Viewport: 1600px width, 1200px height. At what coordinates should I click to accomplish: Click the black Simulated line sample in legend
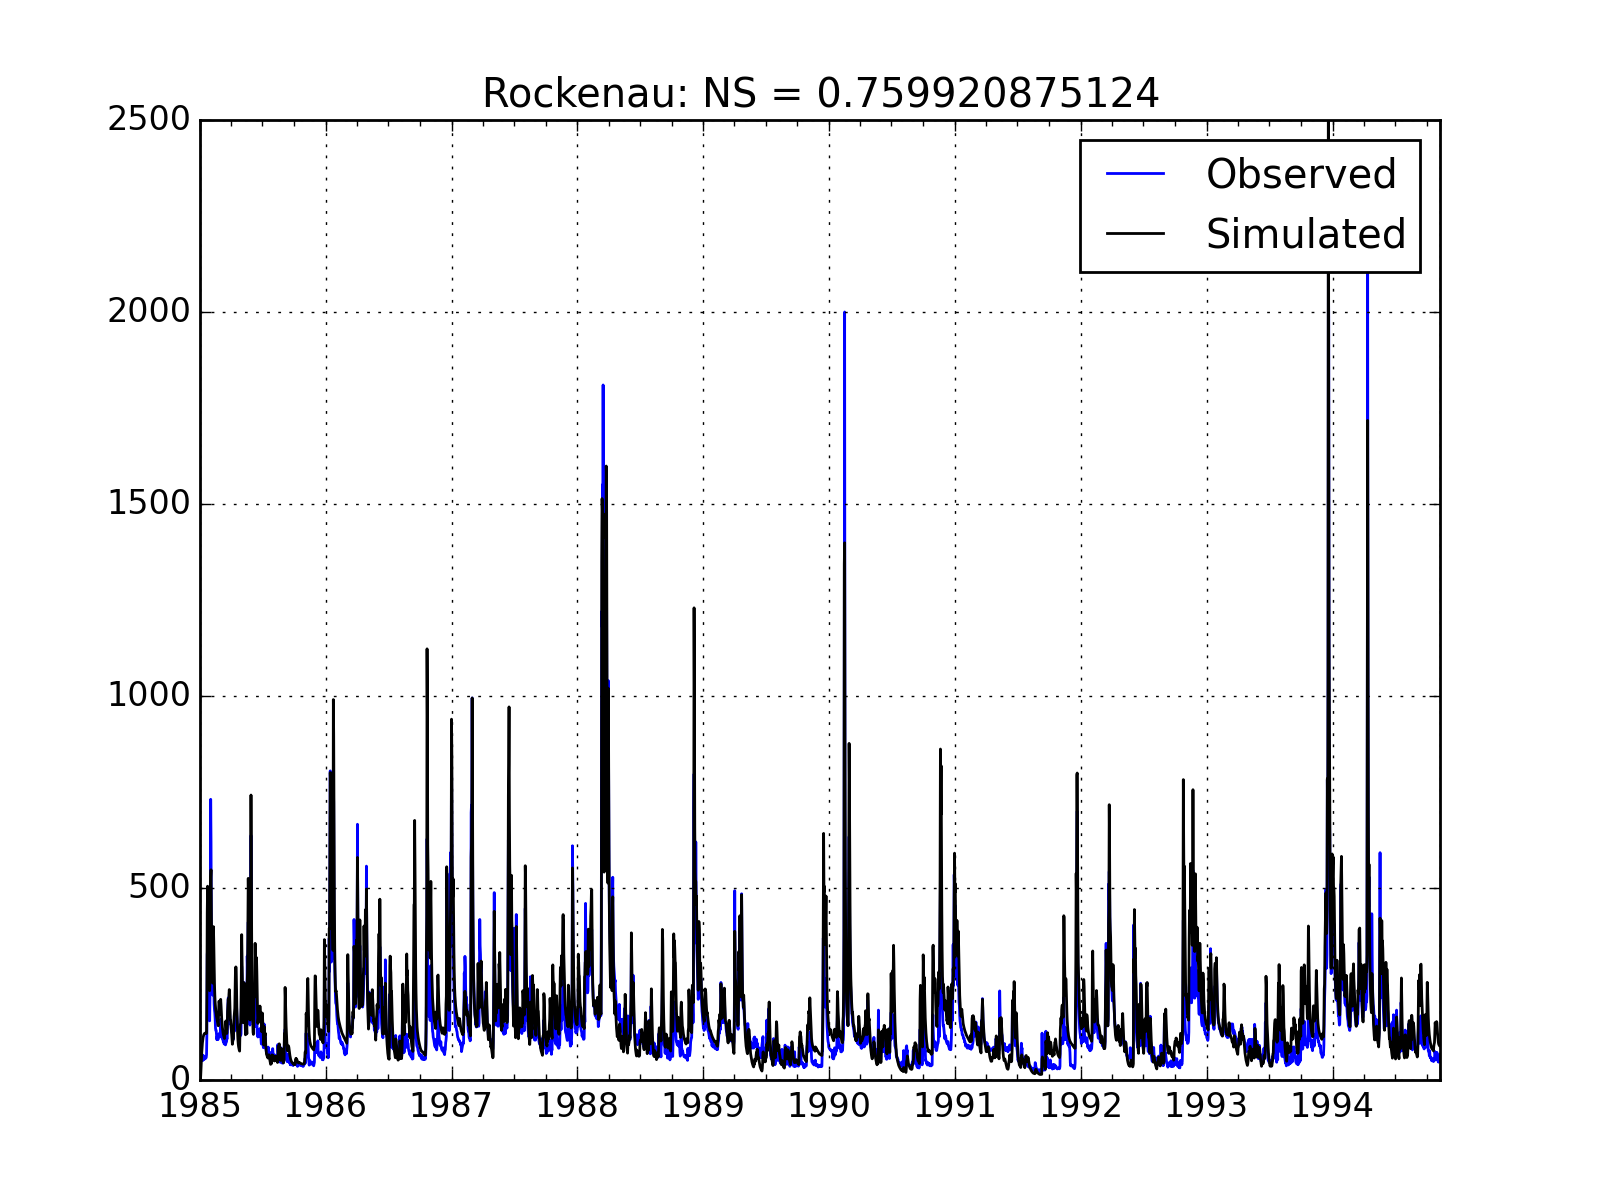[1136, 234]
